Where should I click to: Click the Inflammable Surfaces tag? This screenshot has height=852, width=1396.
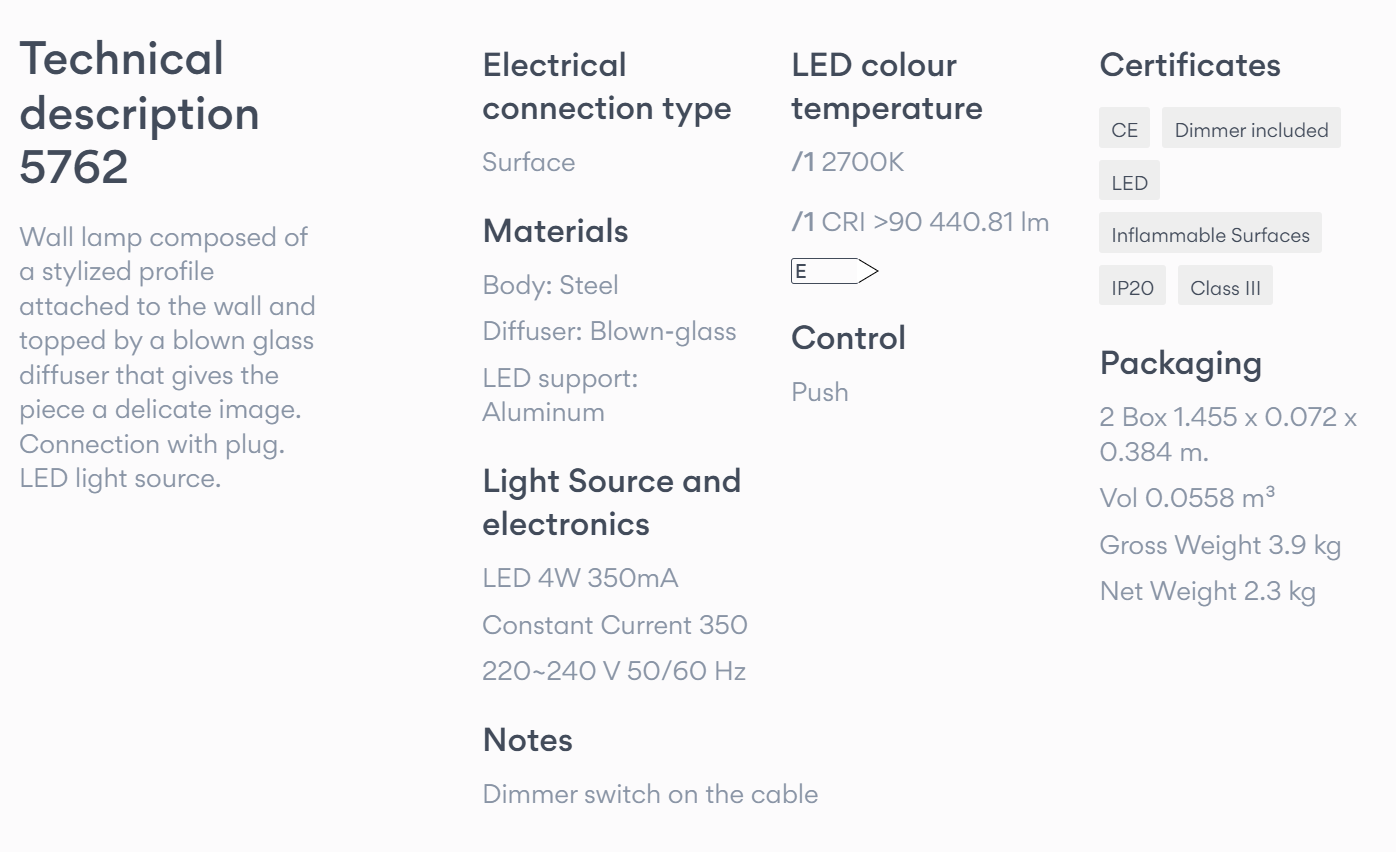(x=1210, y=234)
